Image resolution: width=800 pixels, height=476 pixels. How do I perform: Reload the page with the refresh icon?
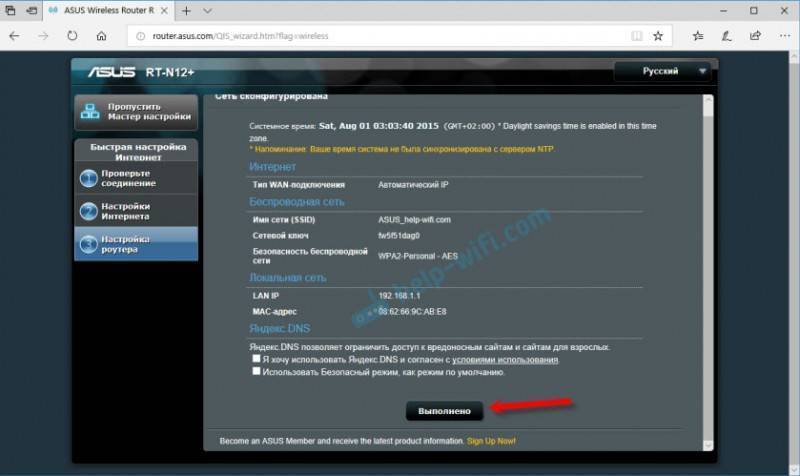(x=72, y=36)
